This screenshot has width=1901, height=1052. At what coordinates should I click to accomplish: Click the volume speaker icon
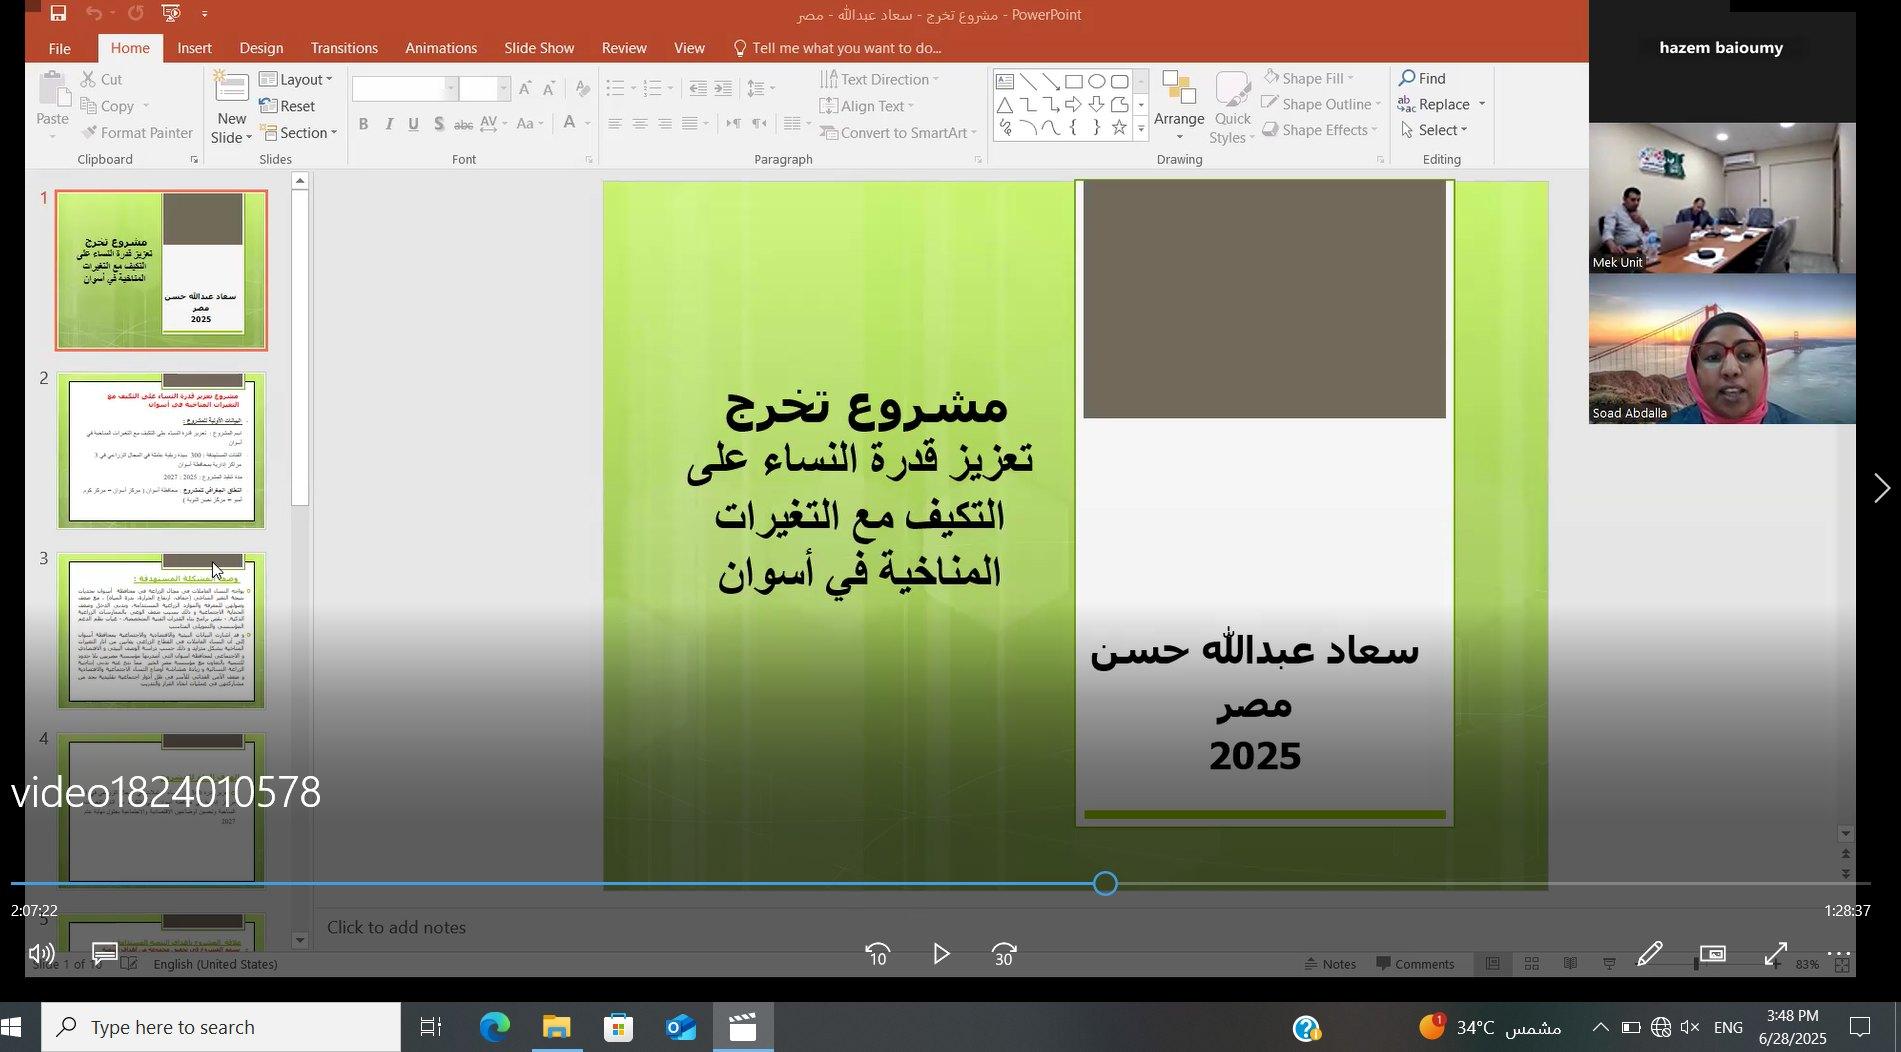pos(41,954)
